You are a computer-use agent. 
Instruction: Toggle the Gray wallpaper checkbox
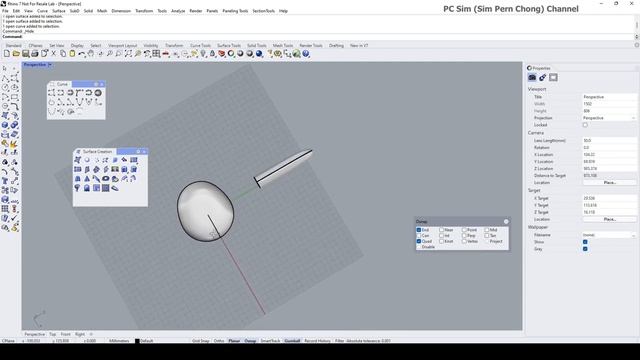[585, 249]
